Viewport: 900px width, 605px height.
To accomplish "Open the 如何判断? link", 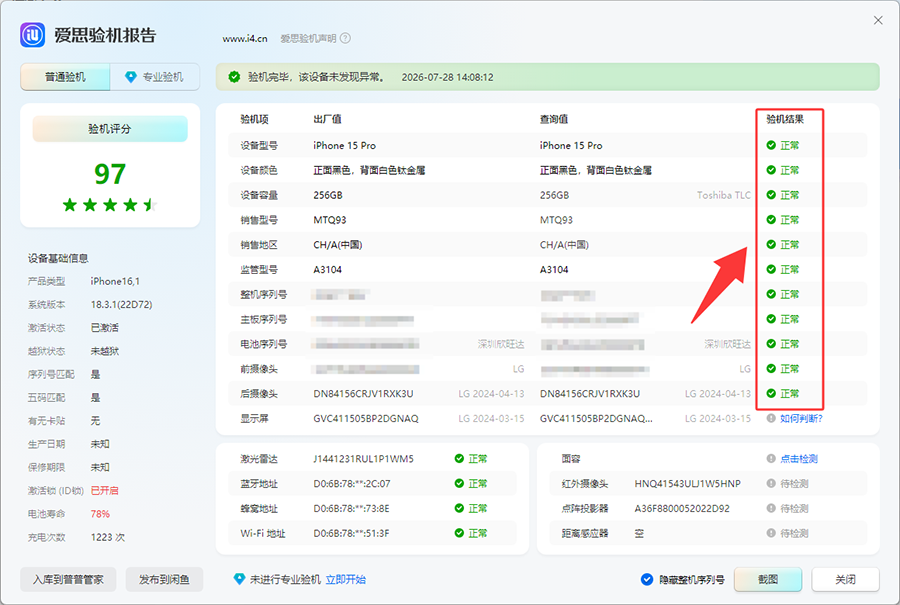I will [801, 418].
